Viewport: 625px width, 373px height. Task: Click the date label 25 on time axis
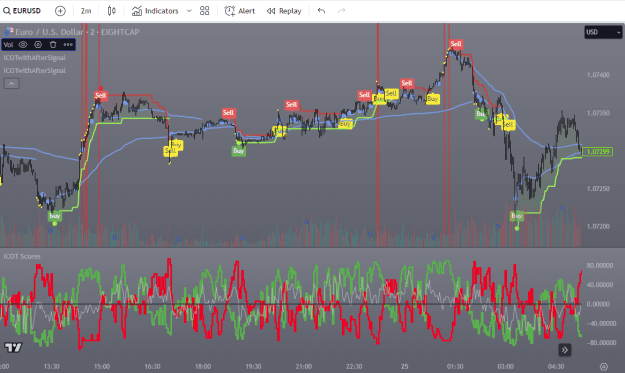(405, 367)
